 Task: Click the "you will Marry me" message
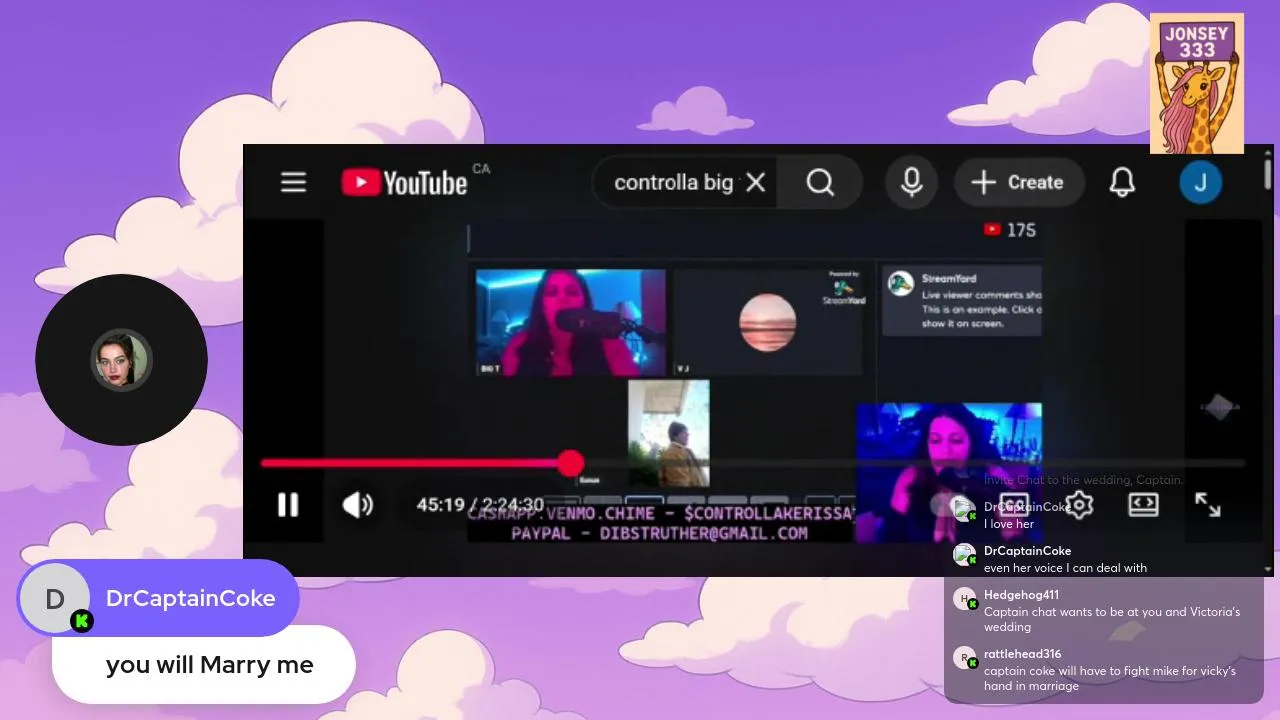[210, 665]
